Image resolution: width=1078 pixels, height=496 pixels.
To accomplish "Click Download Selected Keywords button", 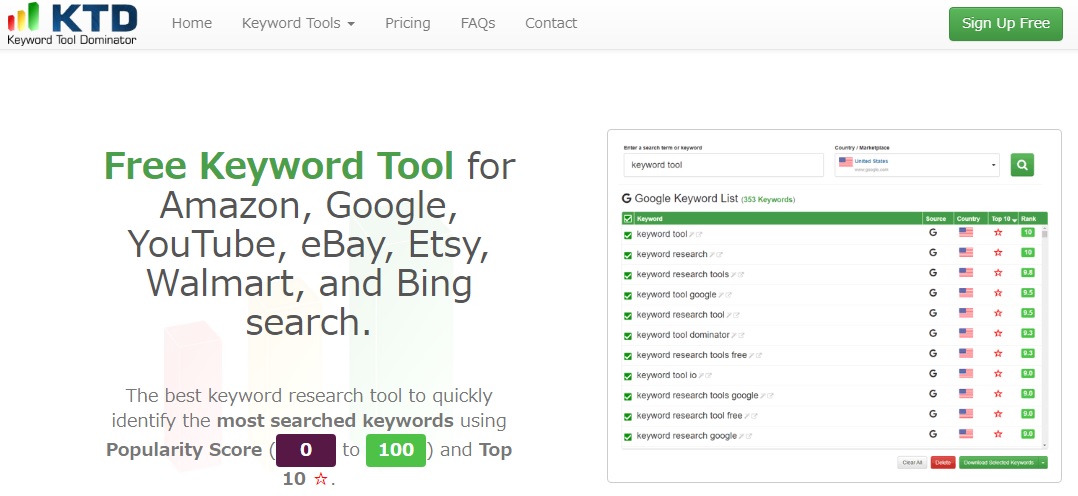I will [999, 462].
